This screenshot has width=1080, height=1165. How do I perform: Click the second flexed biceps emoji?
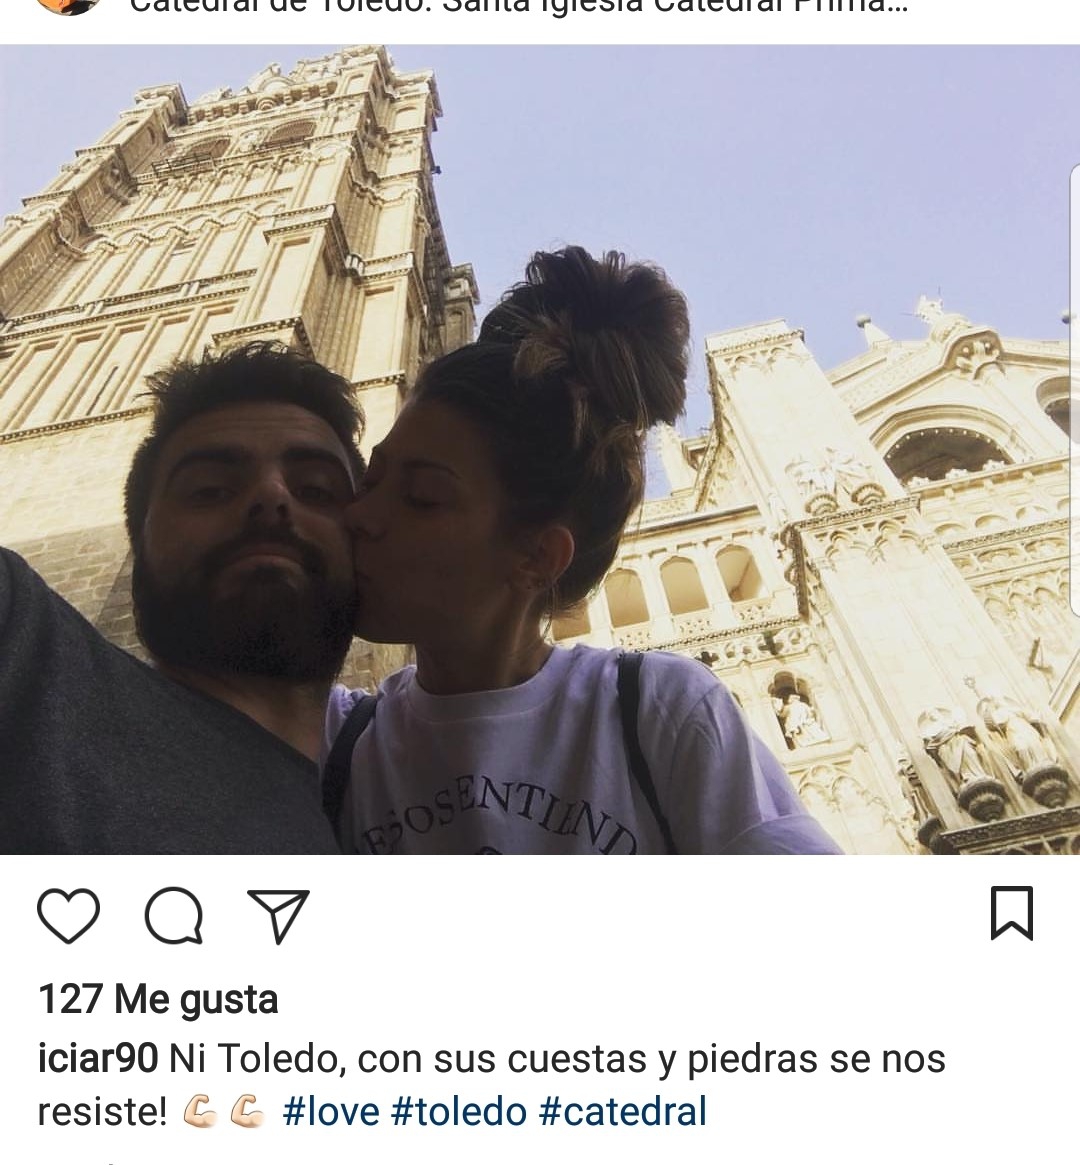pyautogui.click(x=247, y=1113)
